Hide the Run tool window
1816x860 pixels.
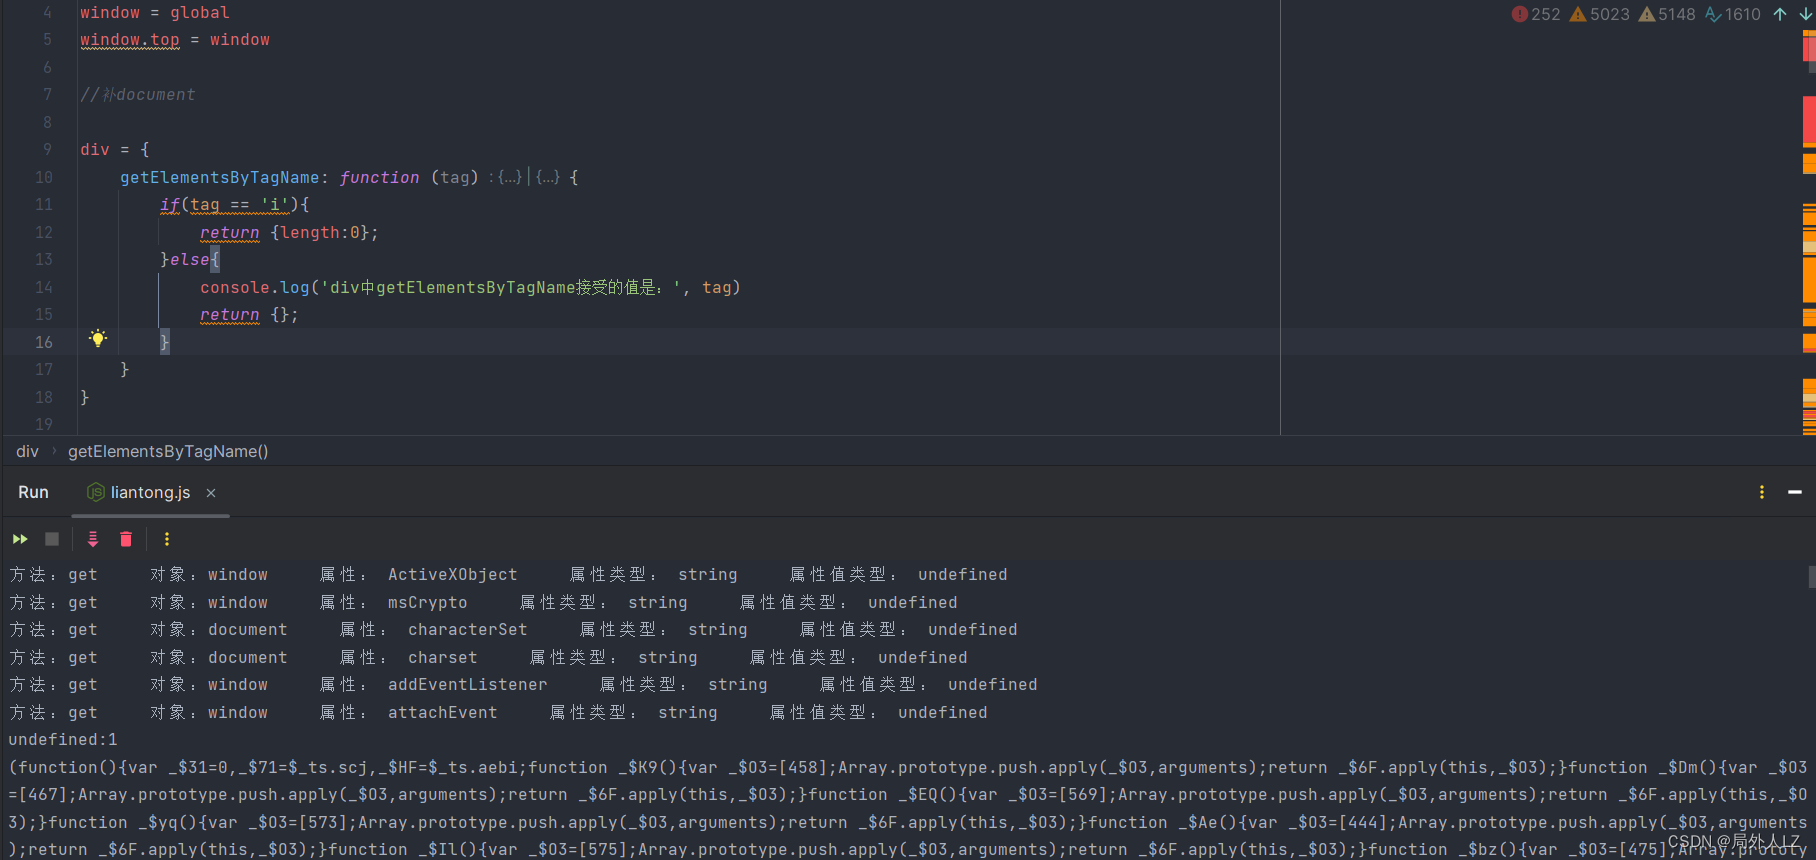point(1795,492)
